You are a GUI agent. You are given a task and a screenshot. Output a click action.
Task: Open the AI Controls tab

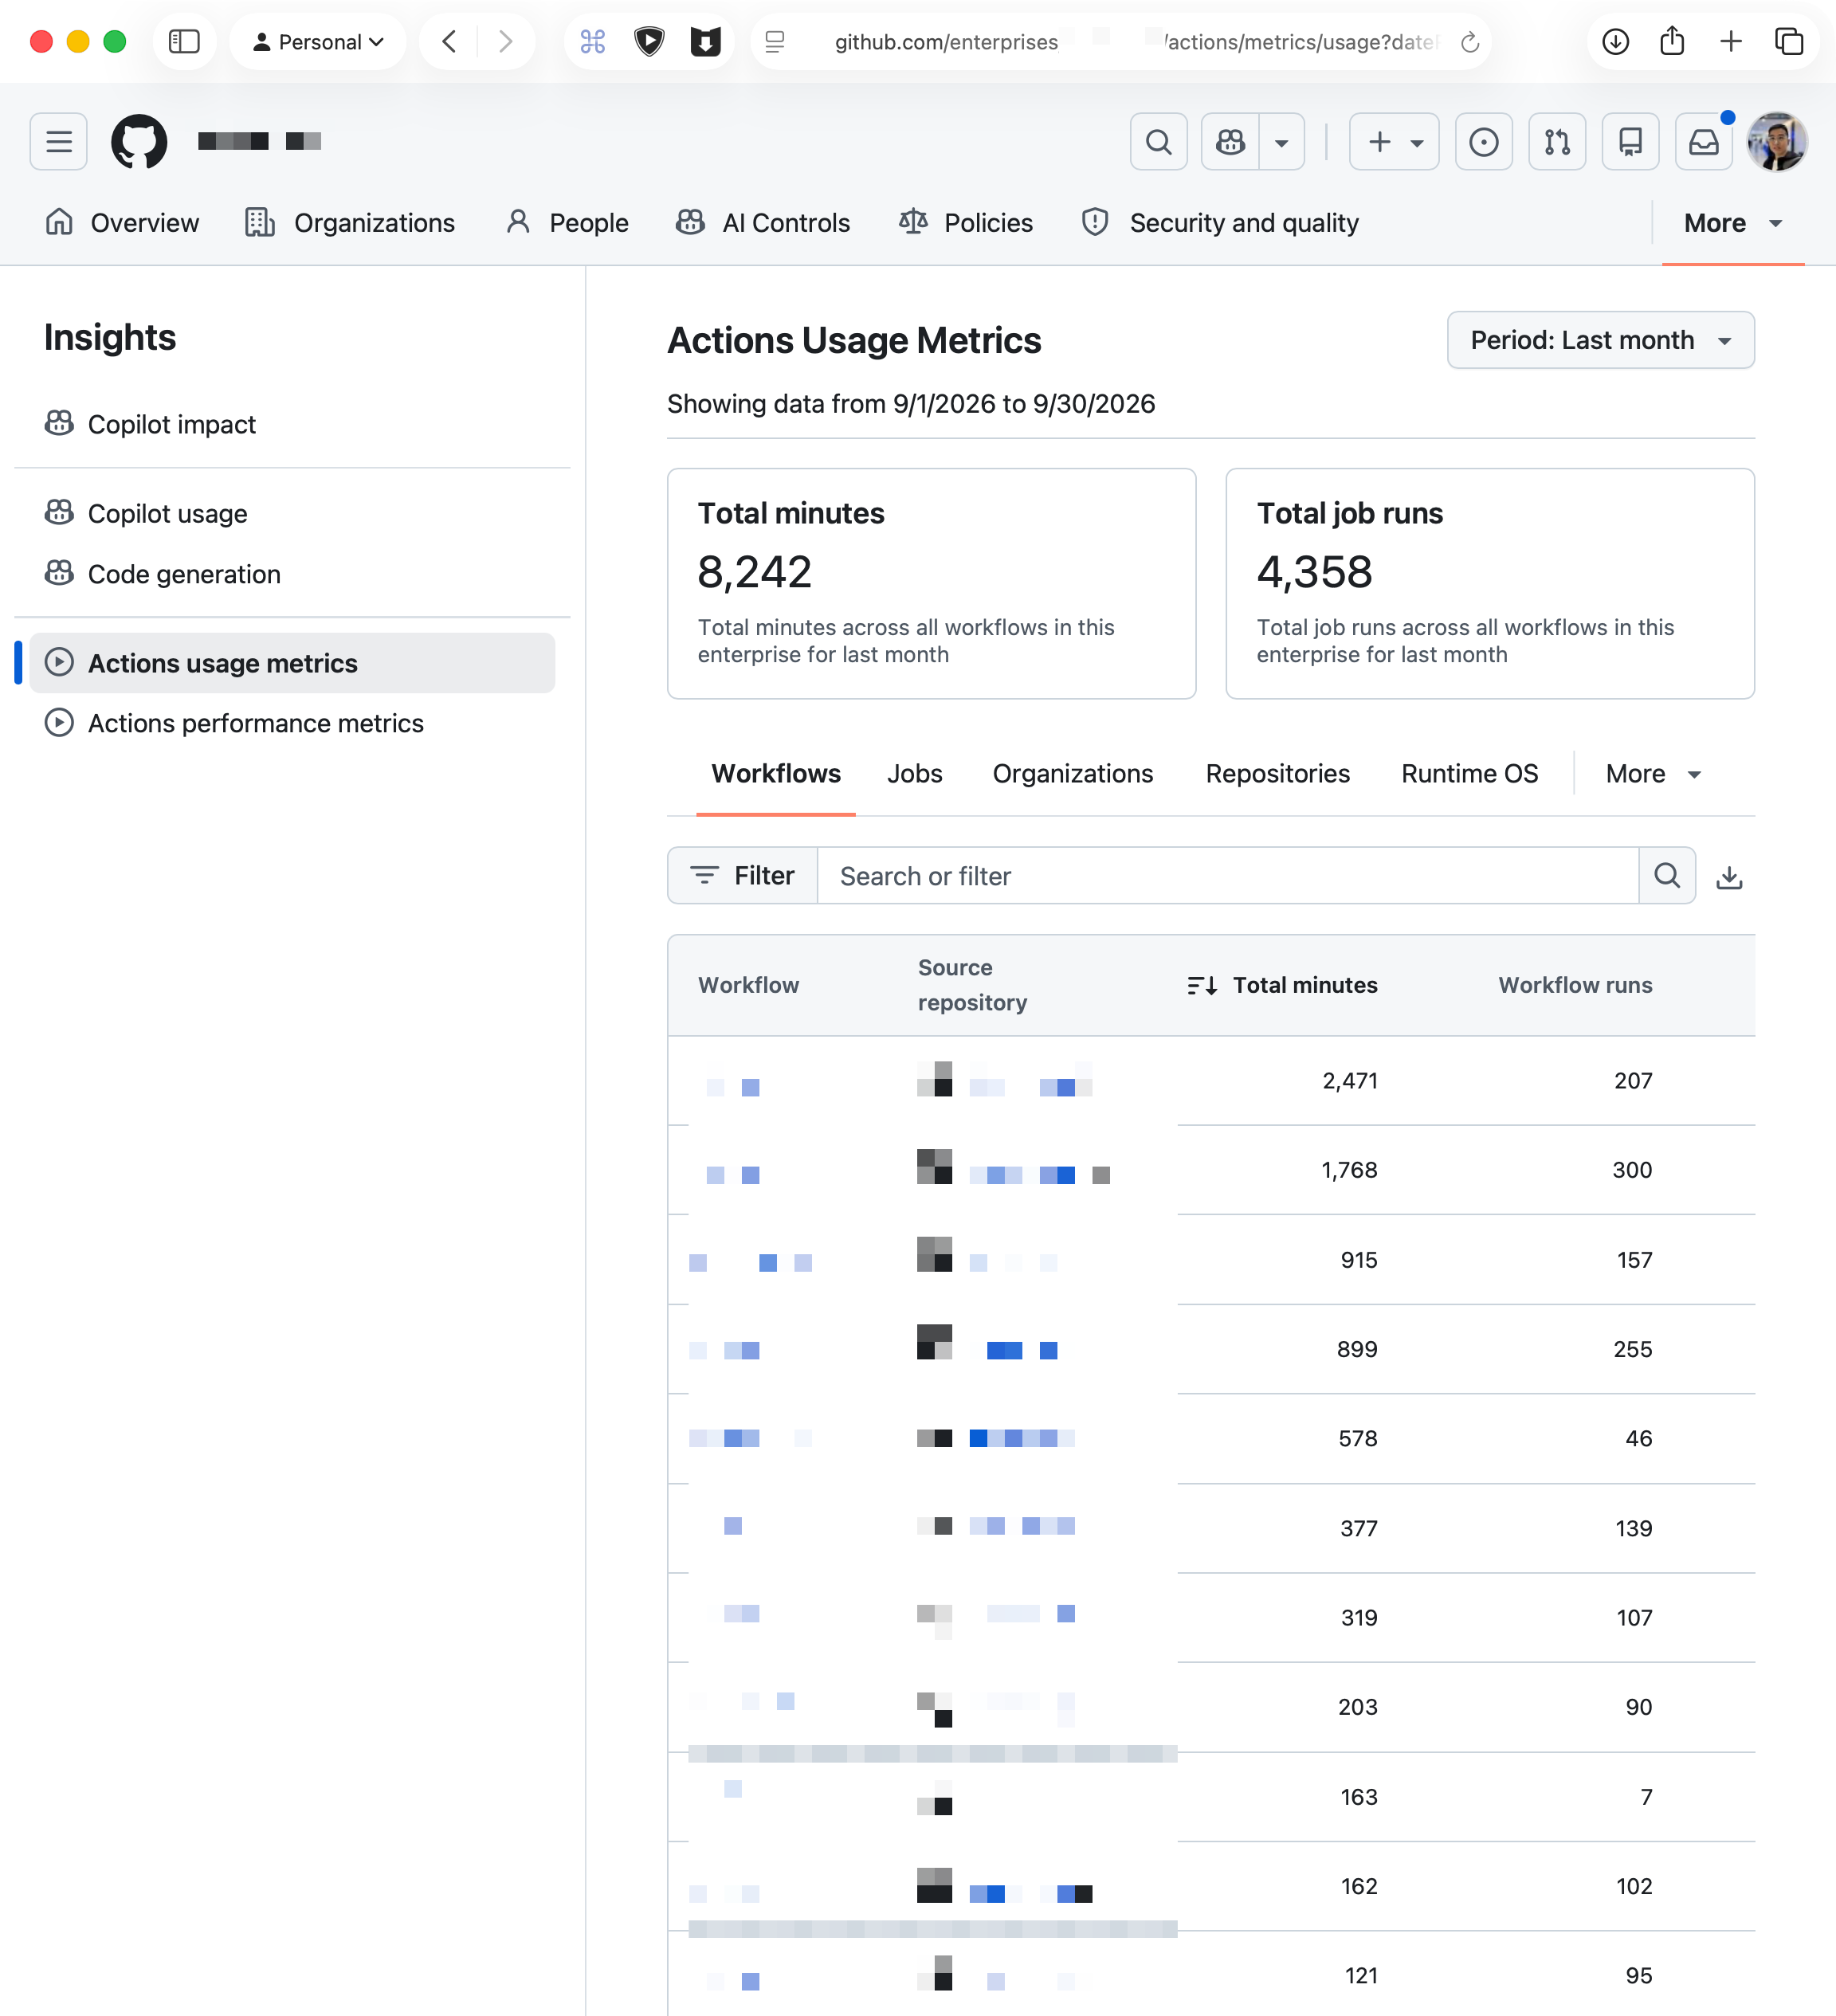pos(763,223)
